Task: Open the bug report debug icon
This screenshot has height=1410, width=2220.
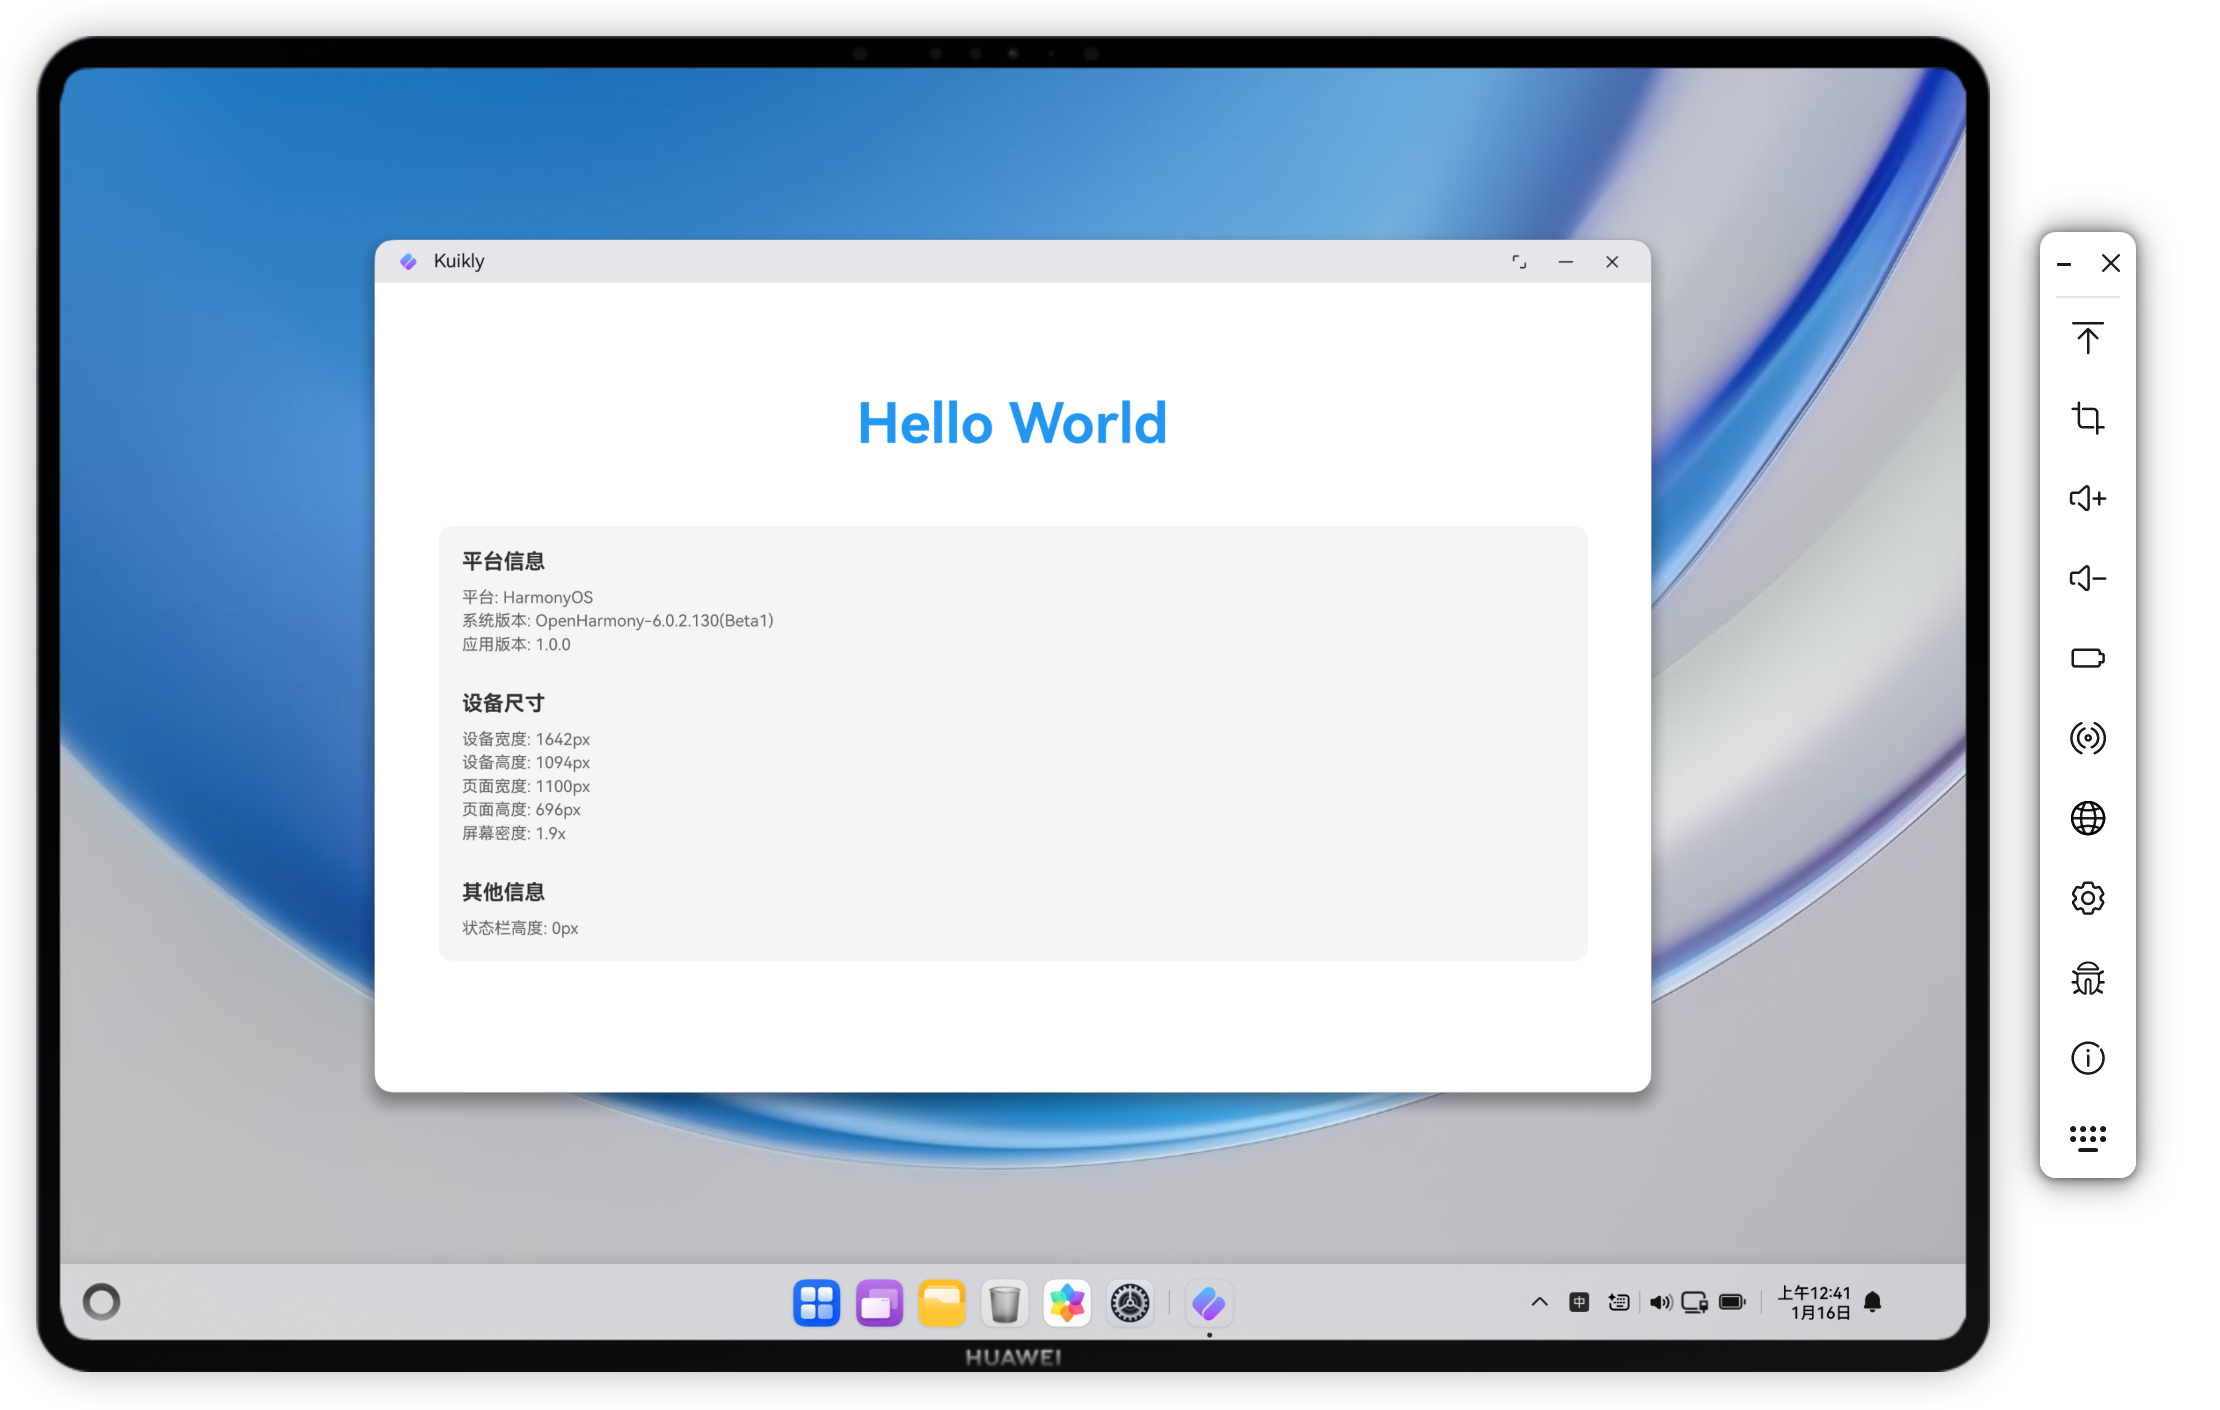Action: [x=2087, y=978]
